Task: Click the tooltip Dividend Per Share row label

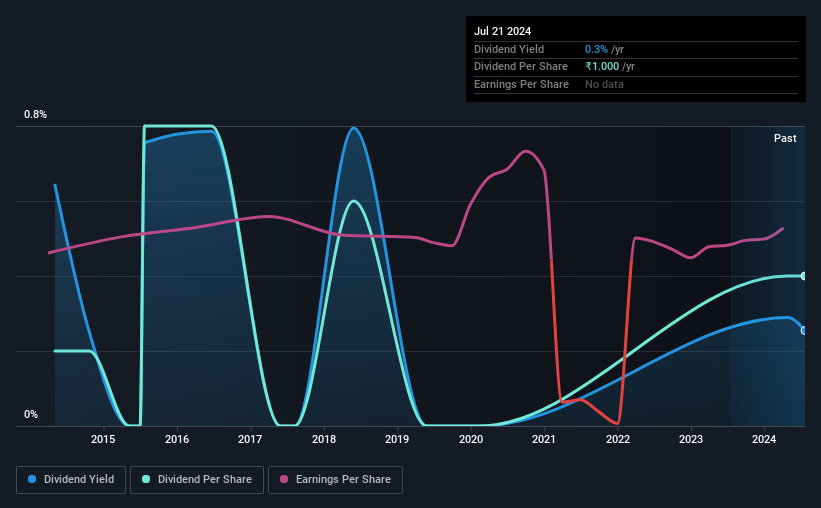Action: 521,67
